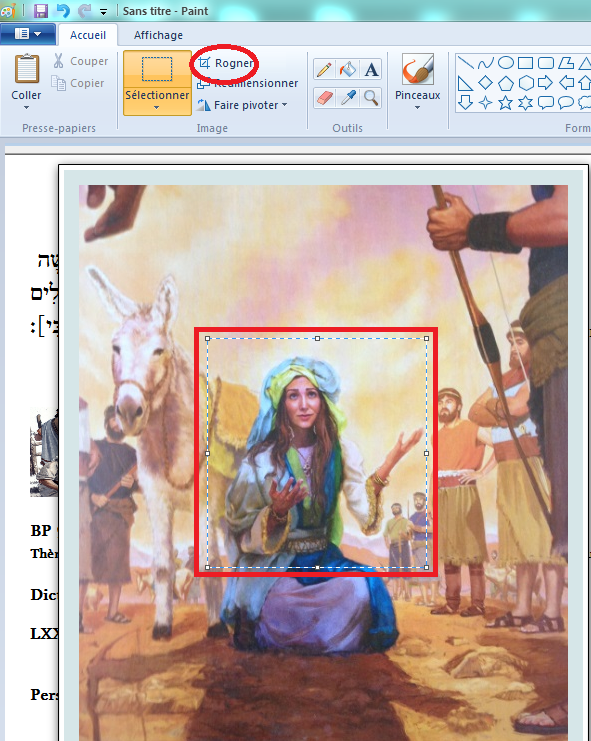591x741 pixels.
Task: Click the Sélectionner rectangle tool
Action: [157, 69]
